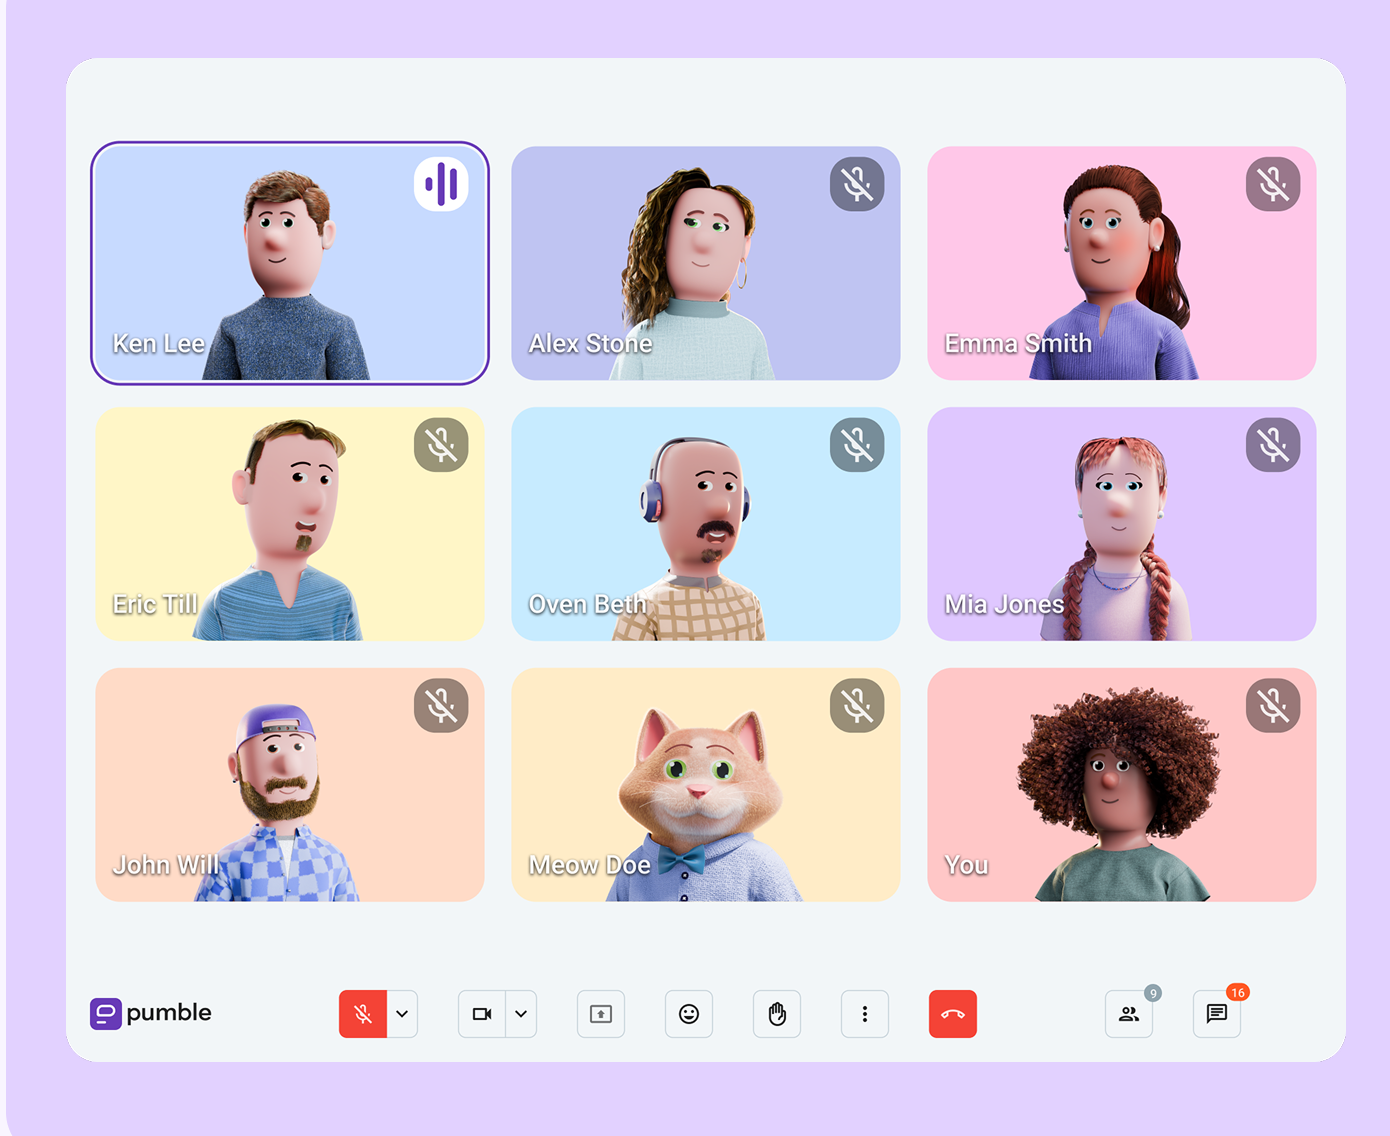End the call

[953, 1013]
